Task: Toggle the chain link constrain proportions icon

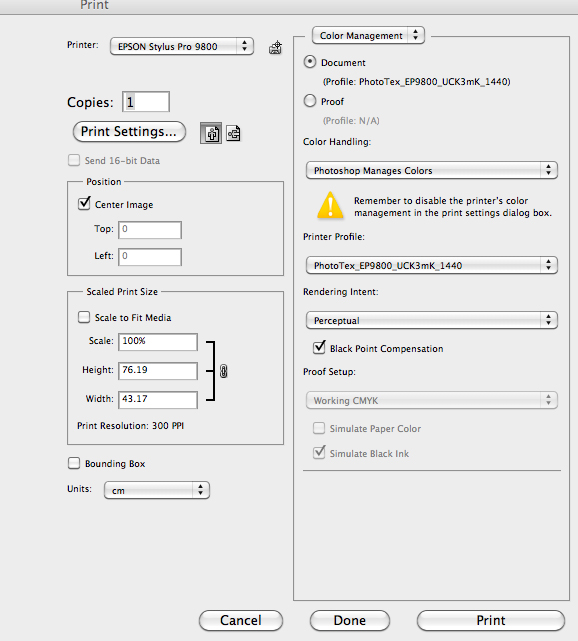Action: click(x=223, y=371)
